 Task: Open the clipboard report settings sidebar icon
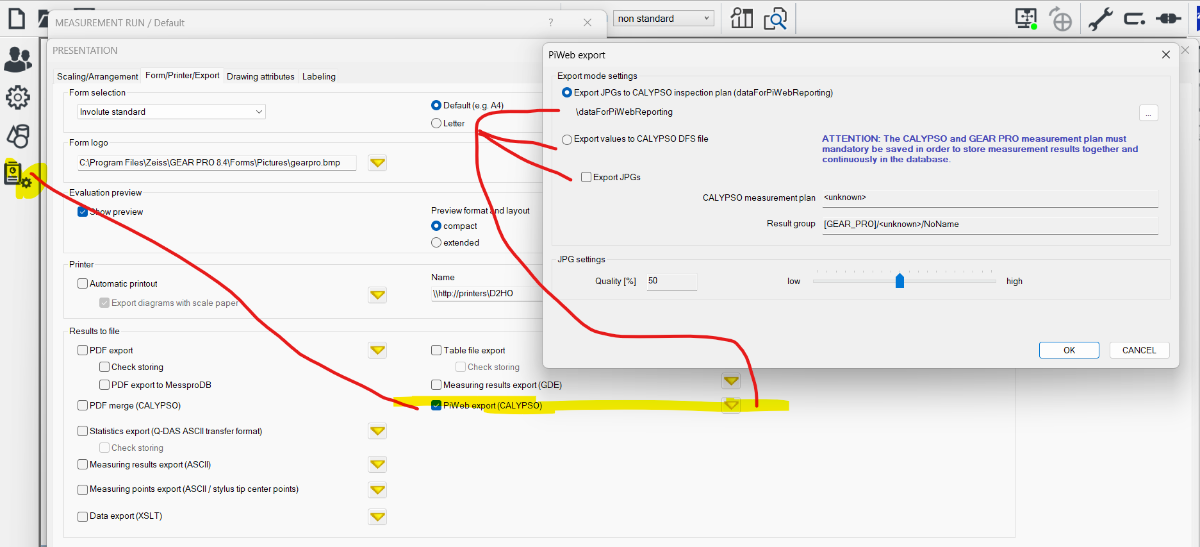17,176
